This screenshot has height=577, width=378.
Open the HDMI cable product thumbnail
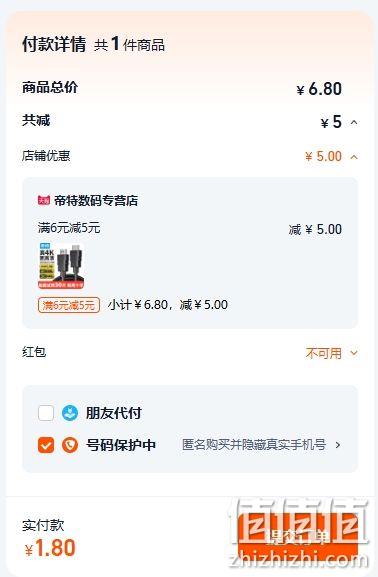pyautogui.click(x=61, y=266)
